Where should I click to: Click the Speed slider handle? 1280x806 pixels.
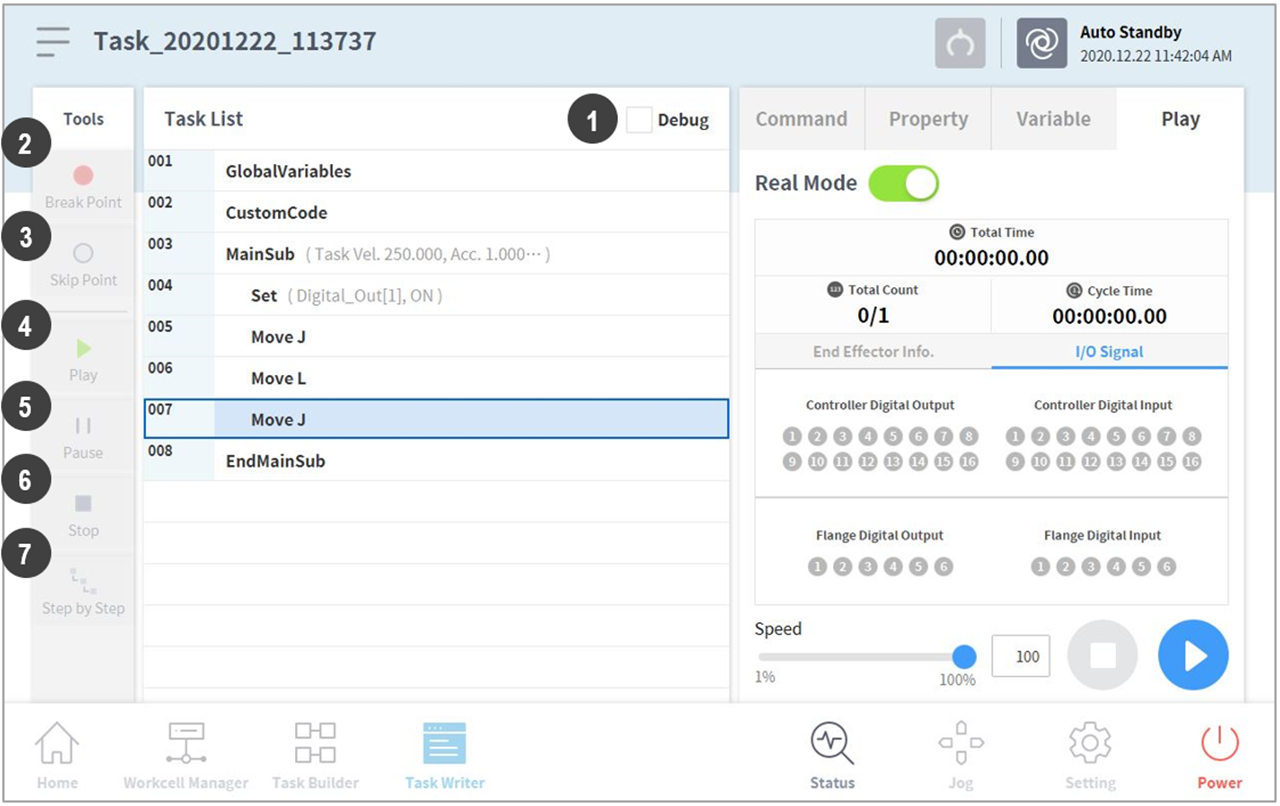tap(964, 657)
